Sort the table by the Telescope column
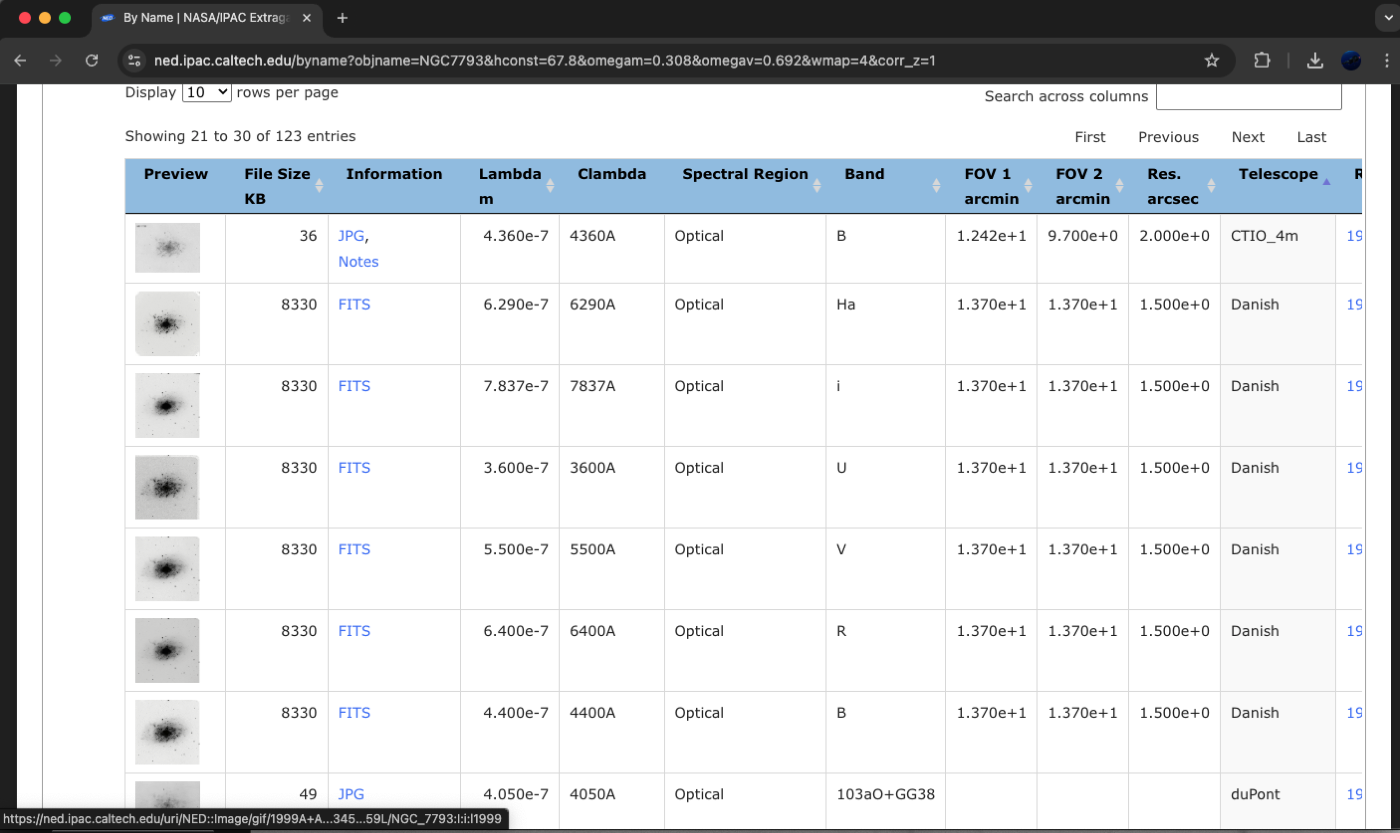 pos(1284,175)
